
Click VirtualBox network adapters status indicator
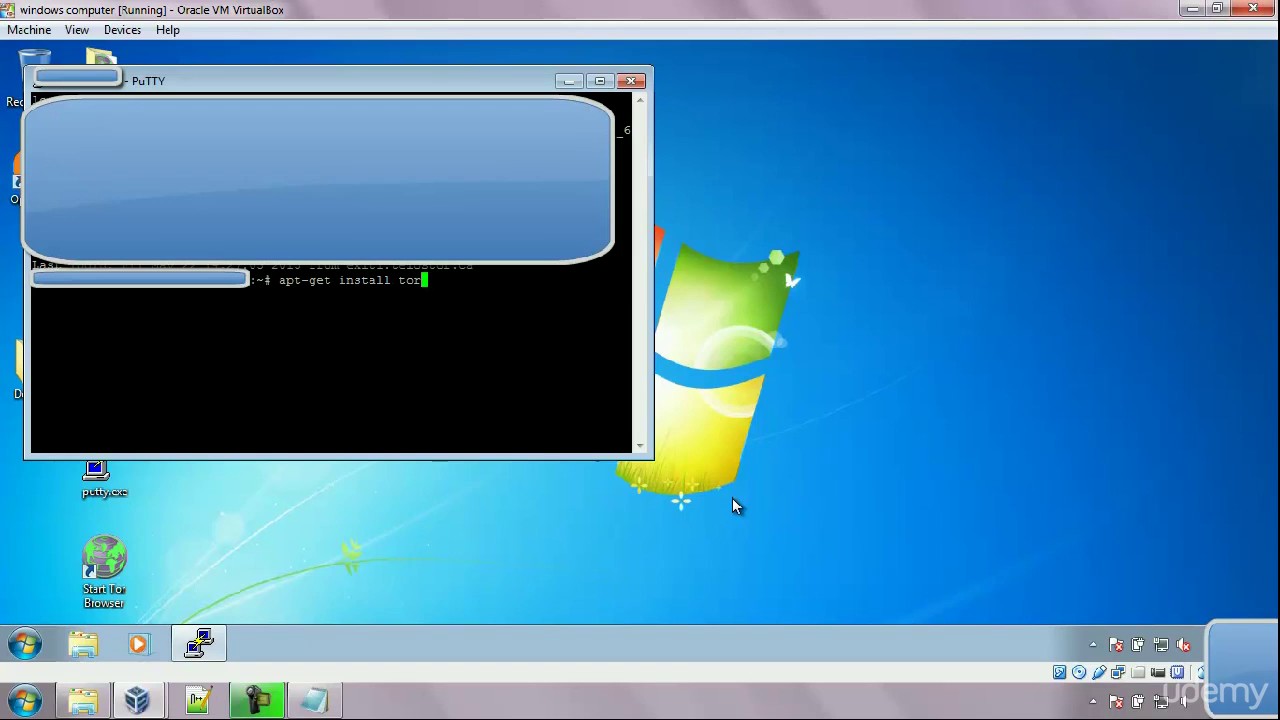pyautogui.click(x=1118, y=672)
